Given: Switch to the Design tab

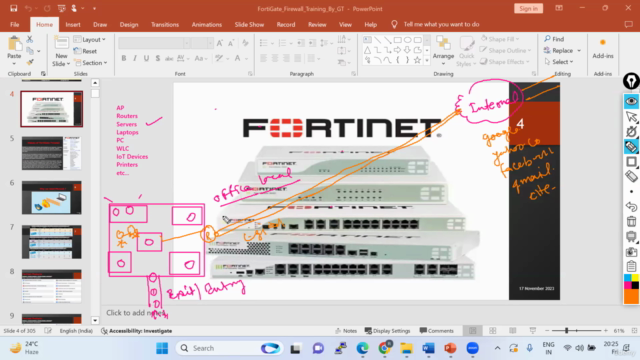Looking at the screenshot, I should click(x=129, y=24).
